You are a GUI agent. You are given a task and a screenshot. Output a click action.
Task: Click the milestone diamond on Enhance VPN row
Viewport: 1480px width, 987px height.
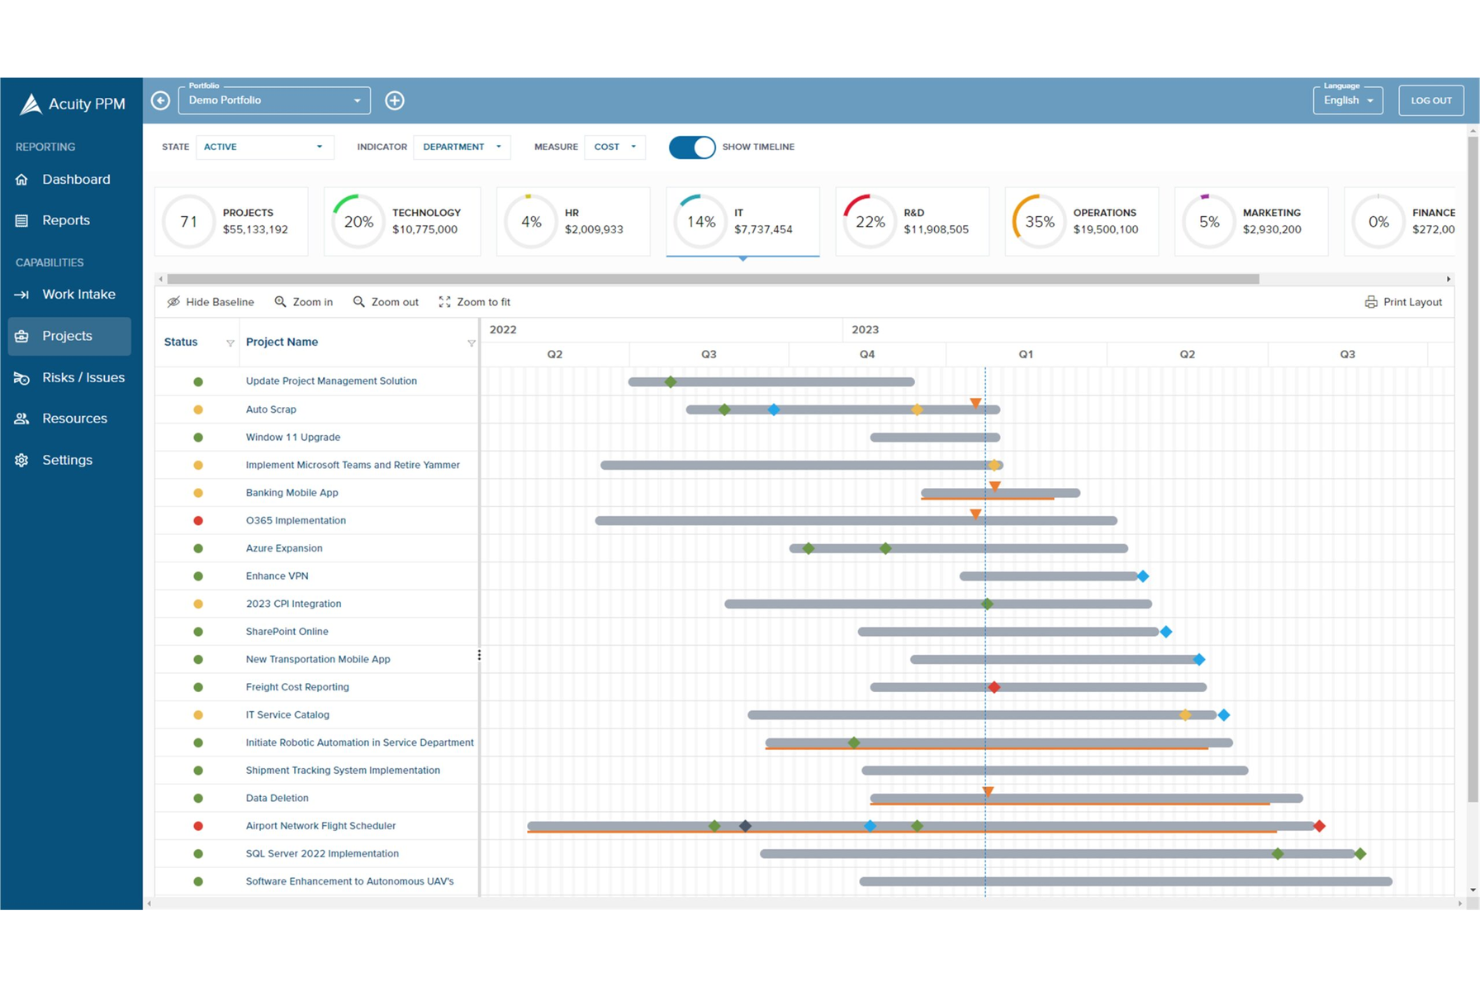point(1143,576)
